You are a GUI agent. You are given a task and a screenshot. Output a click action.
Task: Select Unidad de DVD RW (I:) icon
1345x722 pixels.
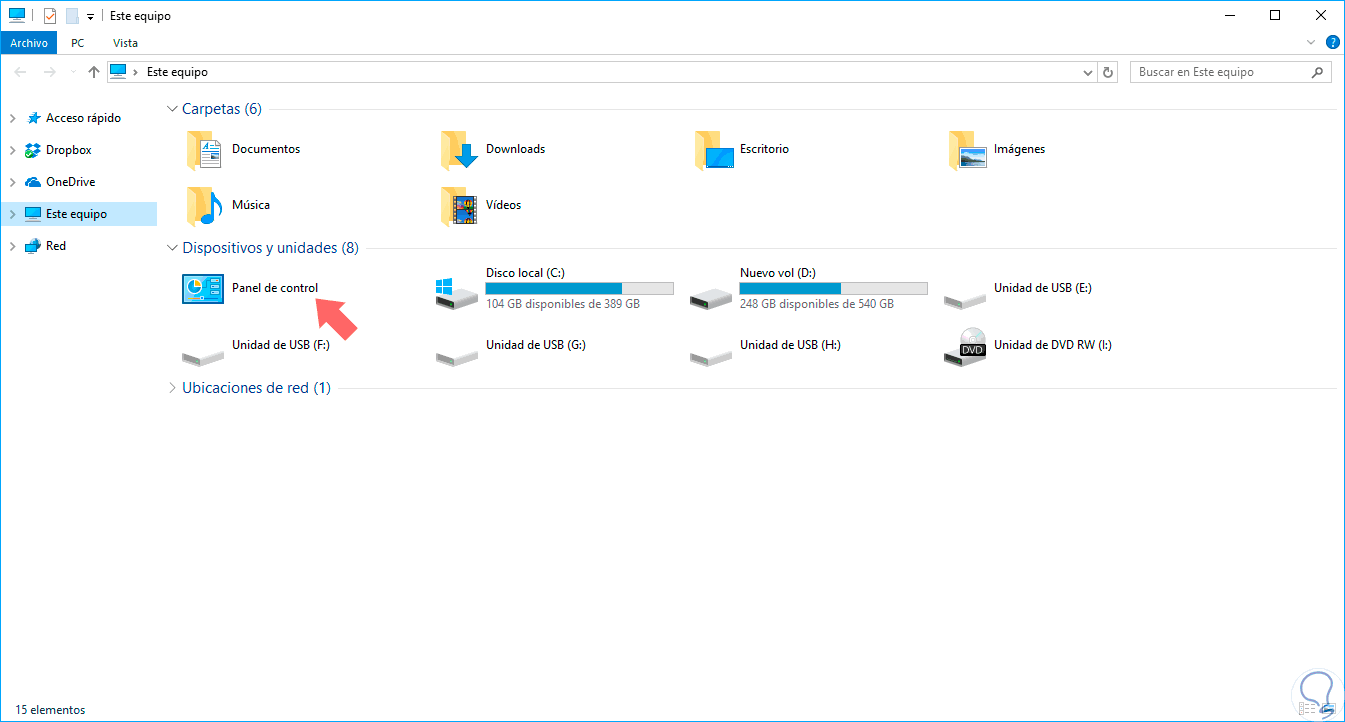pyautogui.click(x=966, y=346)
